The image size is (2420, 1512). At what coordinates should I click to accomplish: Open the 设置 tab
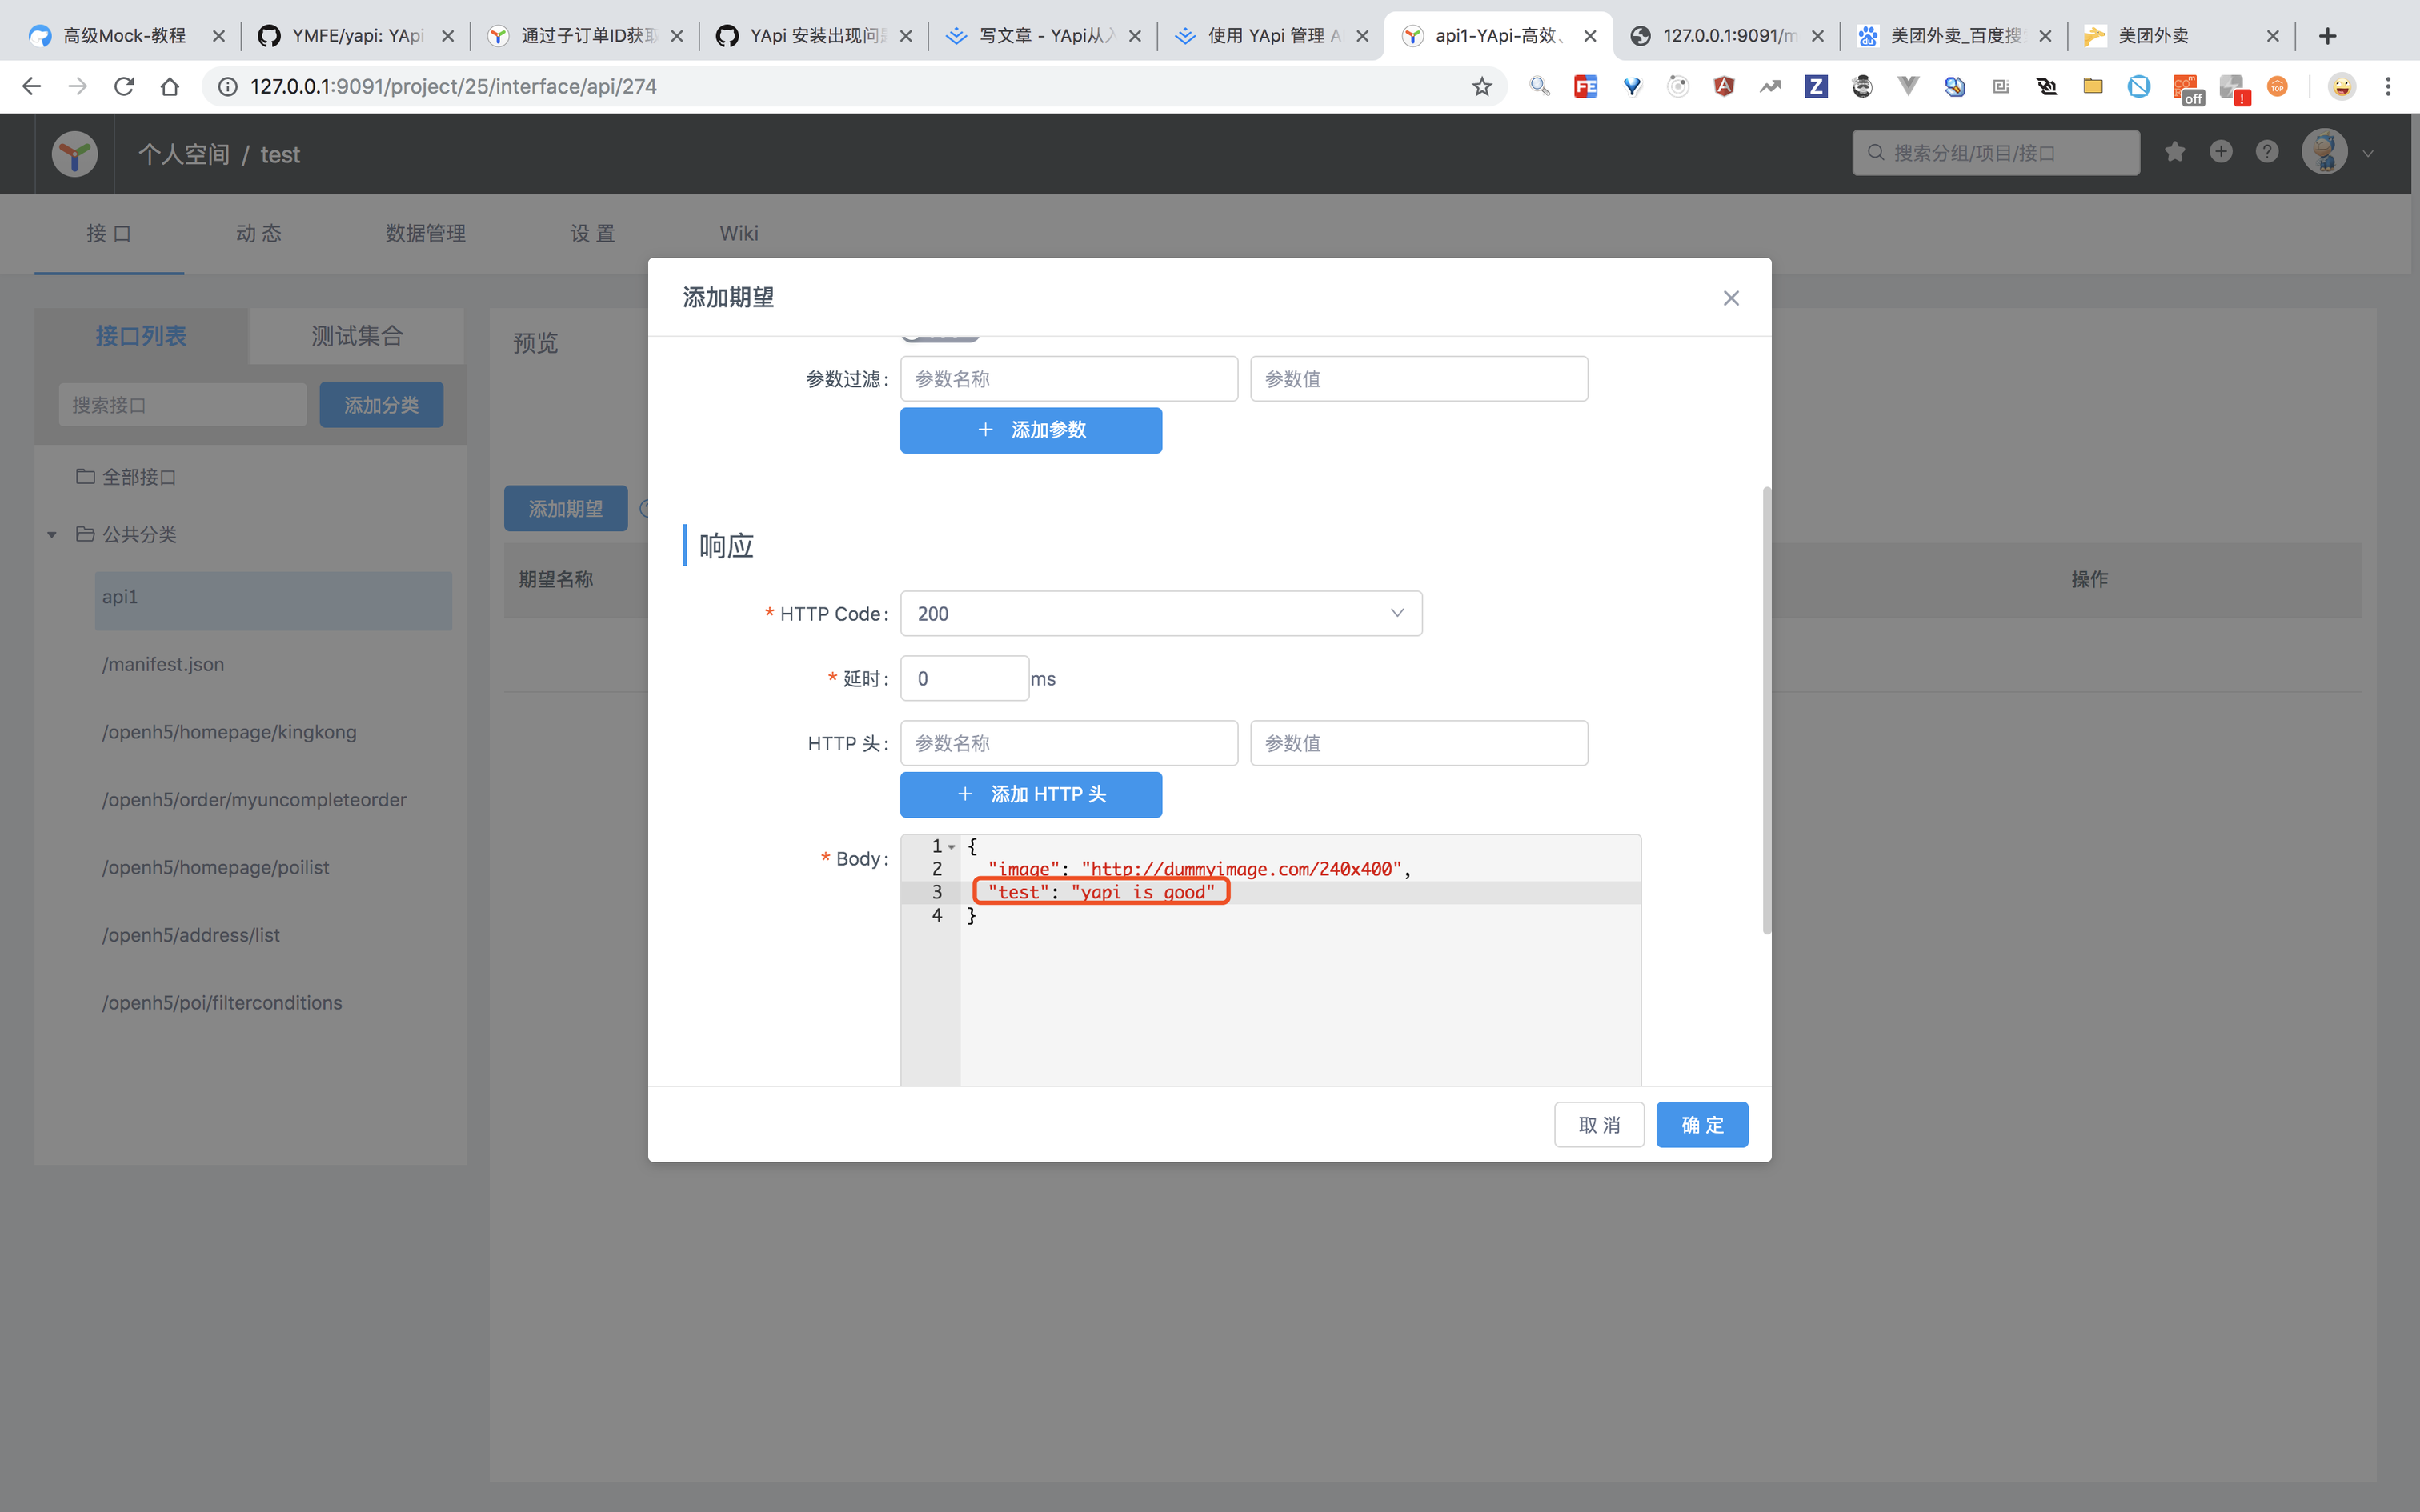[592, 233]
